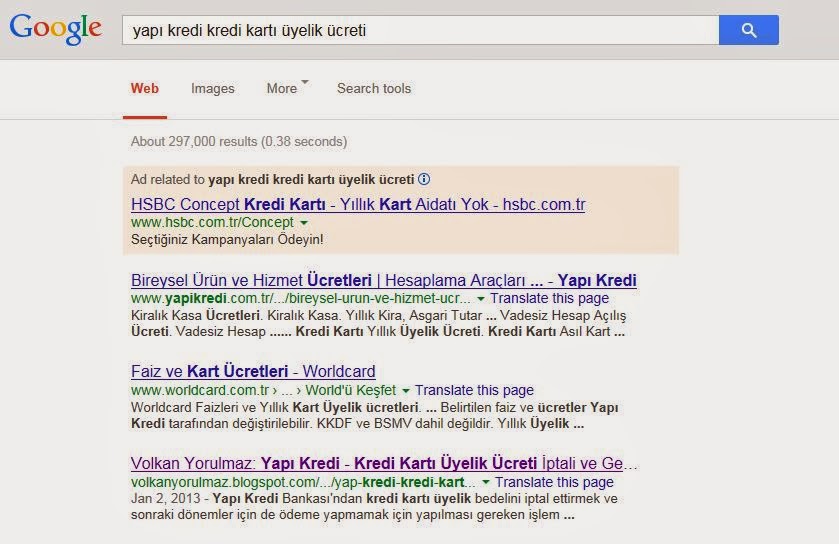Click the blue magnifier search button
Screen dimensions: 839x544
pyautogui.click(x=749, y=30)
